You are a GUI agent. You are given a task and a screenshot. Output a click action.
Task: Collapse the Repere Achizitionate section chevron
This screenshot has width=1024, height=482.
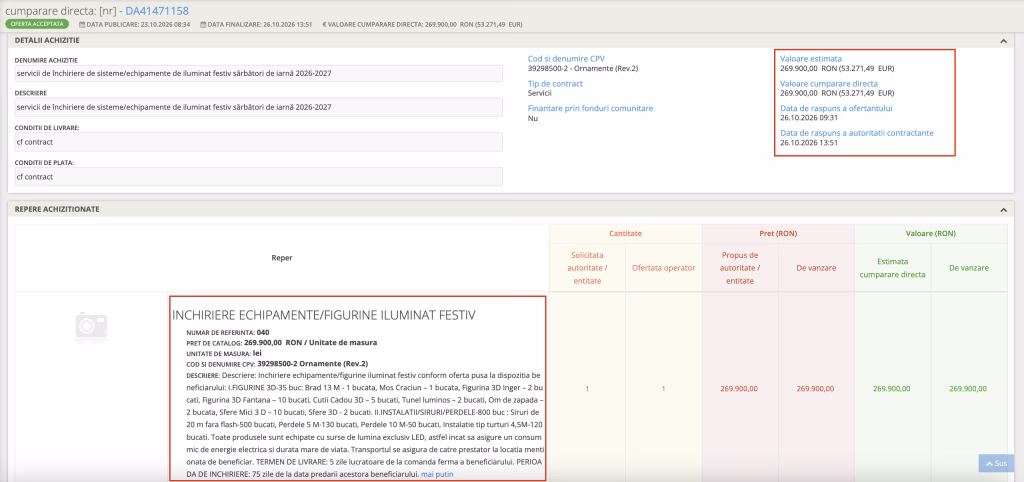[x=1002, y=210]
